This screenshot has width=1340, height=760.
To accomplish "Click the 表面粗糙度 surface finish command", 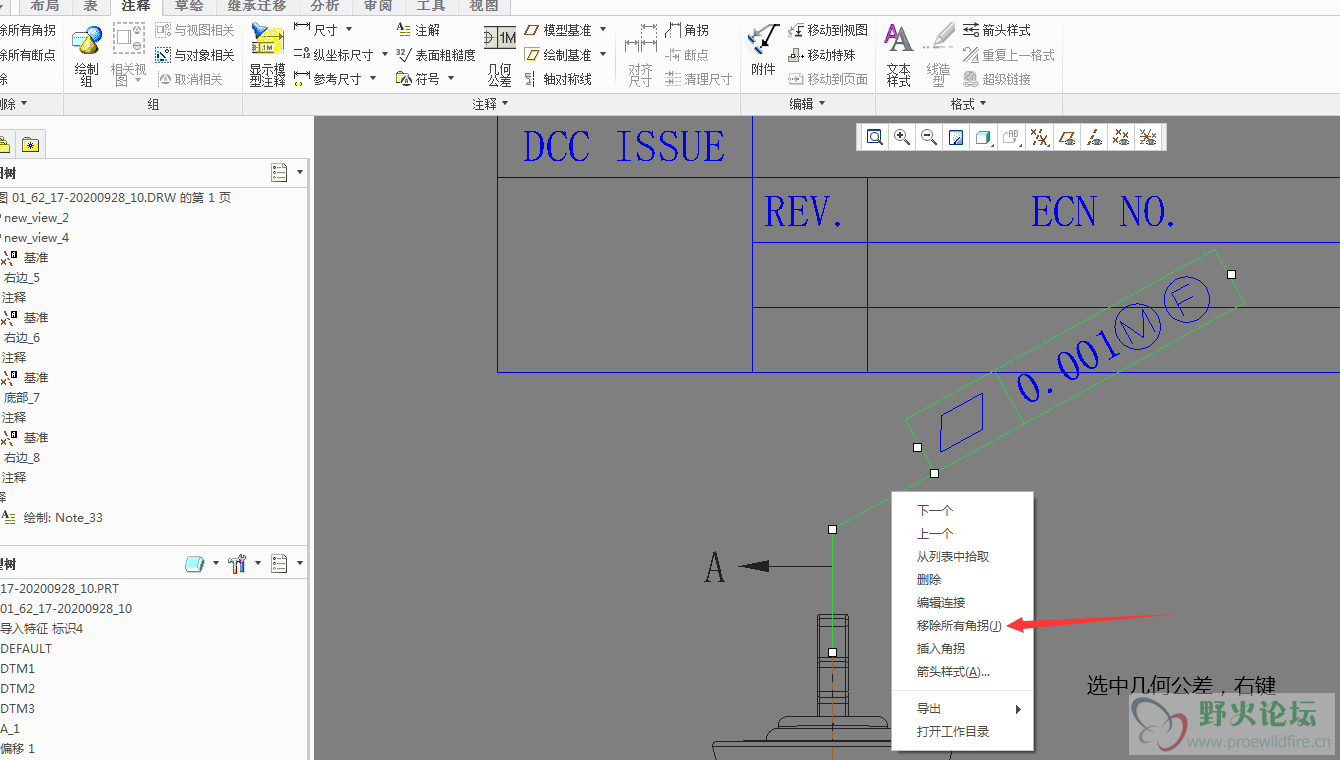I will click(435, 55).
